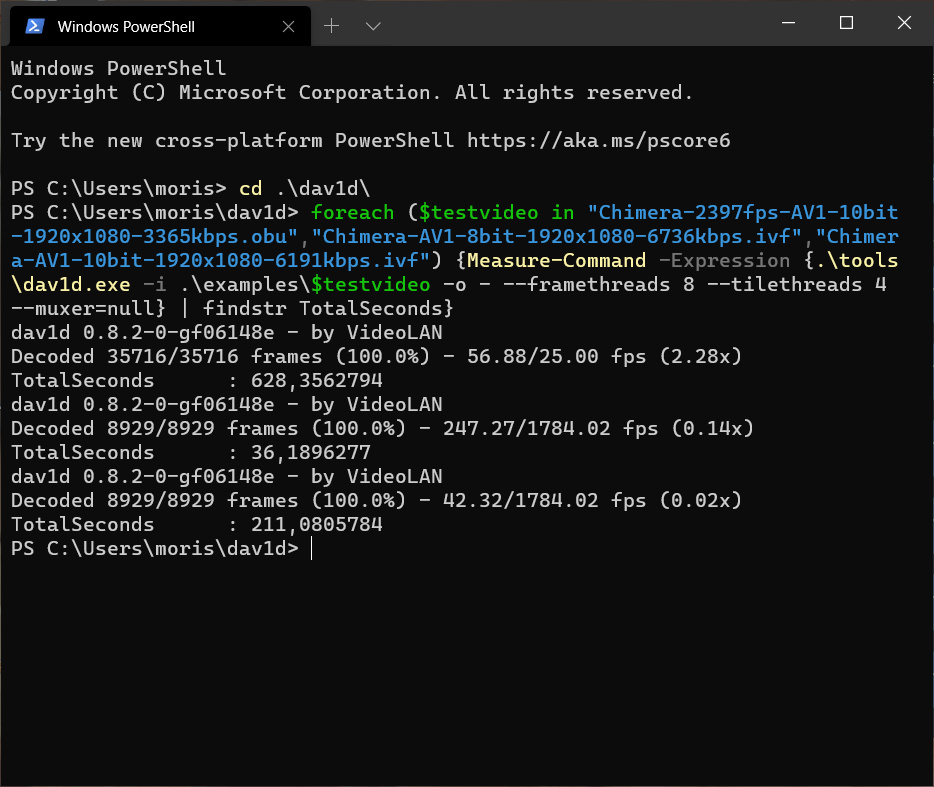Screen dimensions: 934x787
Task: Click the 36,1896277 TotalSeconds value
Action: (x=310, y=453)
